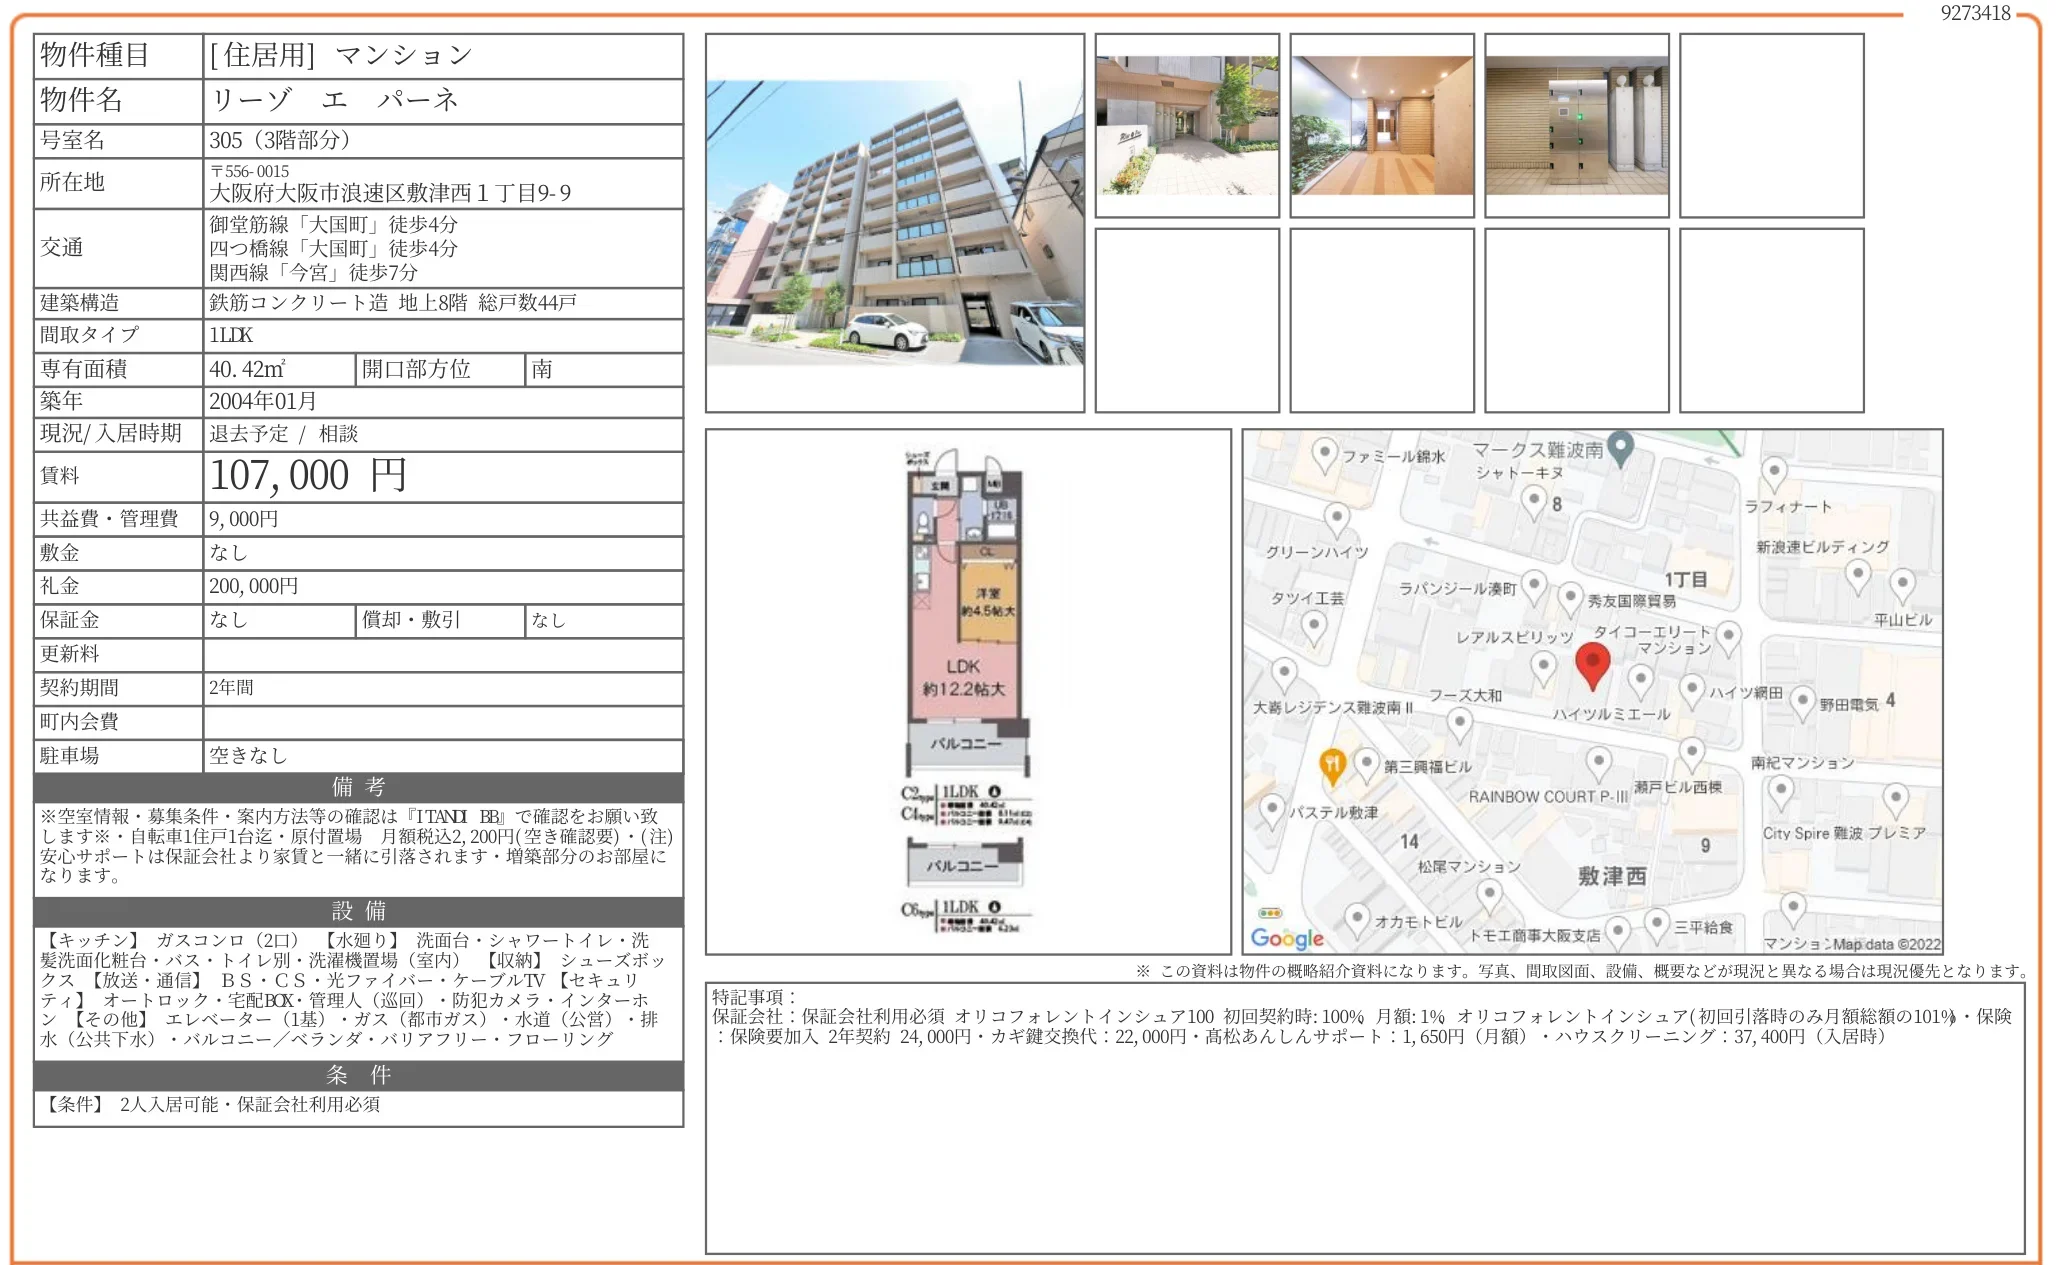
Task: Click the ハイツ網田 map pin
Action: [x=1691, y=689]
